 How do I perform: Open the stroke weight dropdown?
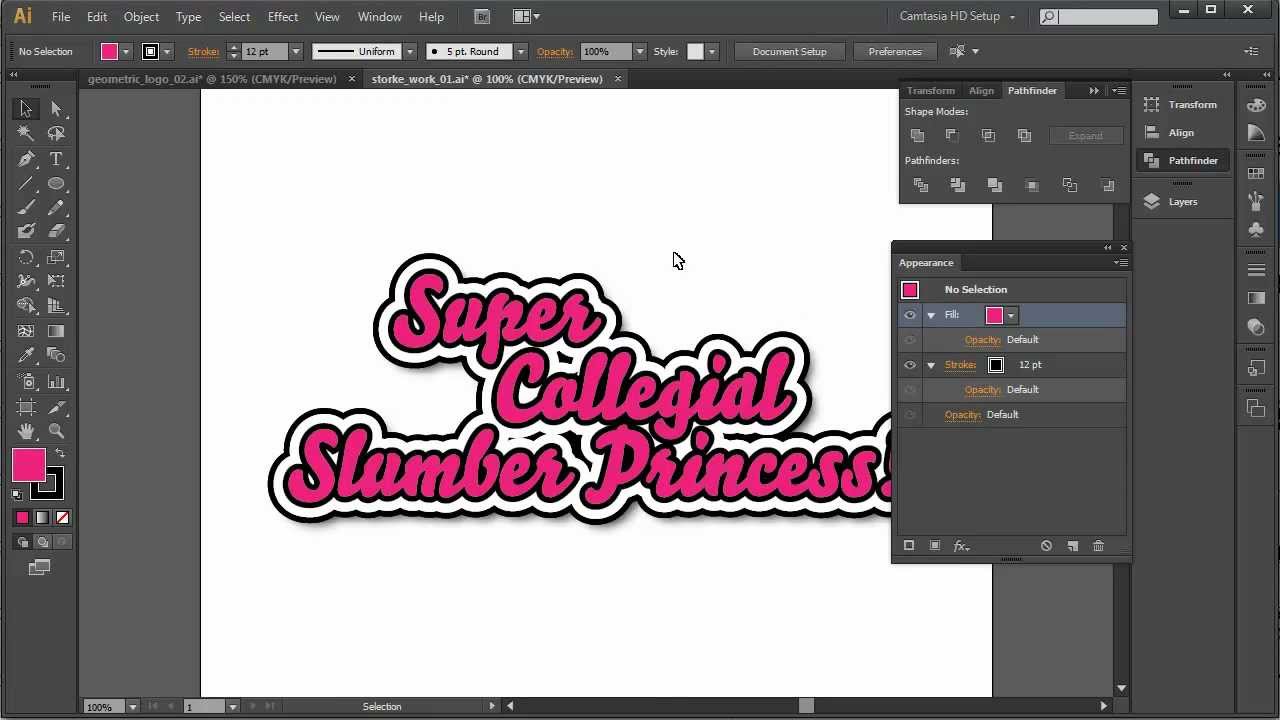pyautogui.click(x=295, y=52)
